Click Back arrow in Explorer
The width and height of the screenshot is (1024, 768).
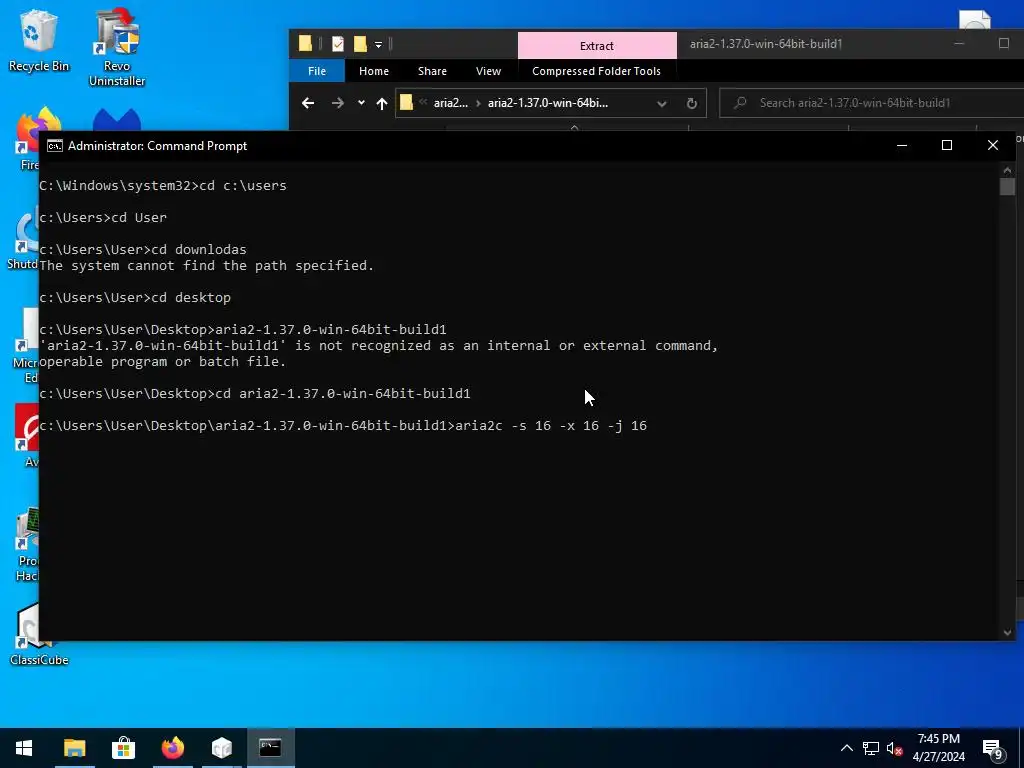click(308, 103)
